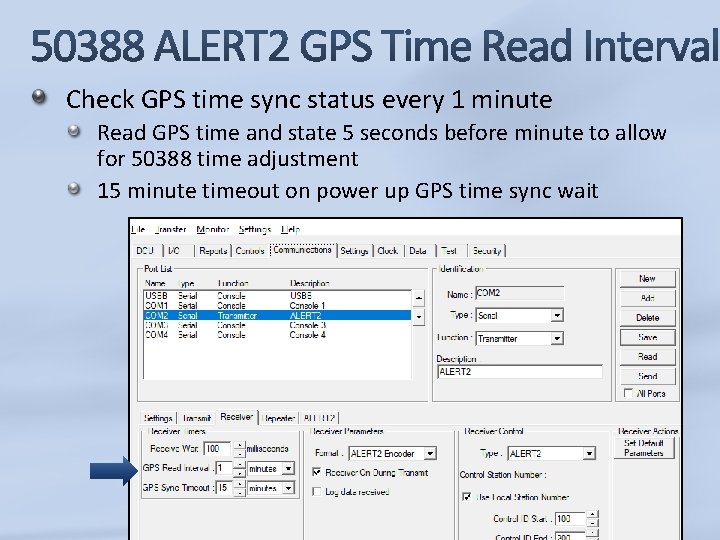Image resolution: width=720 pixels, height=540 pixels.
Task: Click the Delete button
Action: [647, 318]
